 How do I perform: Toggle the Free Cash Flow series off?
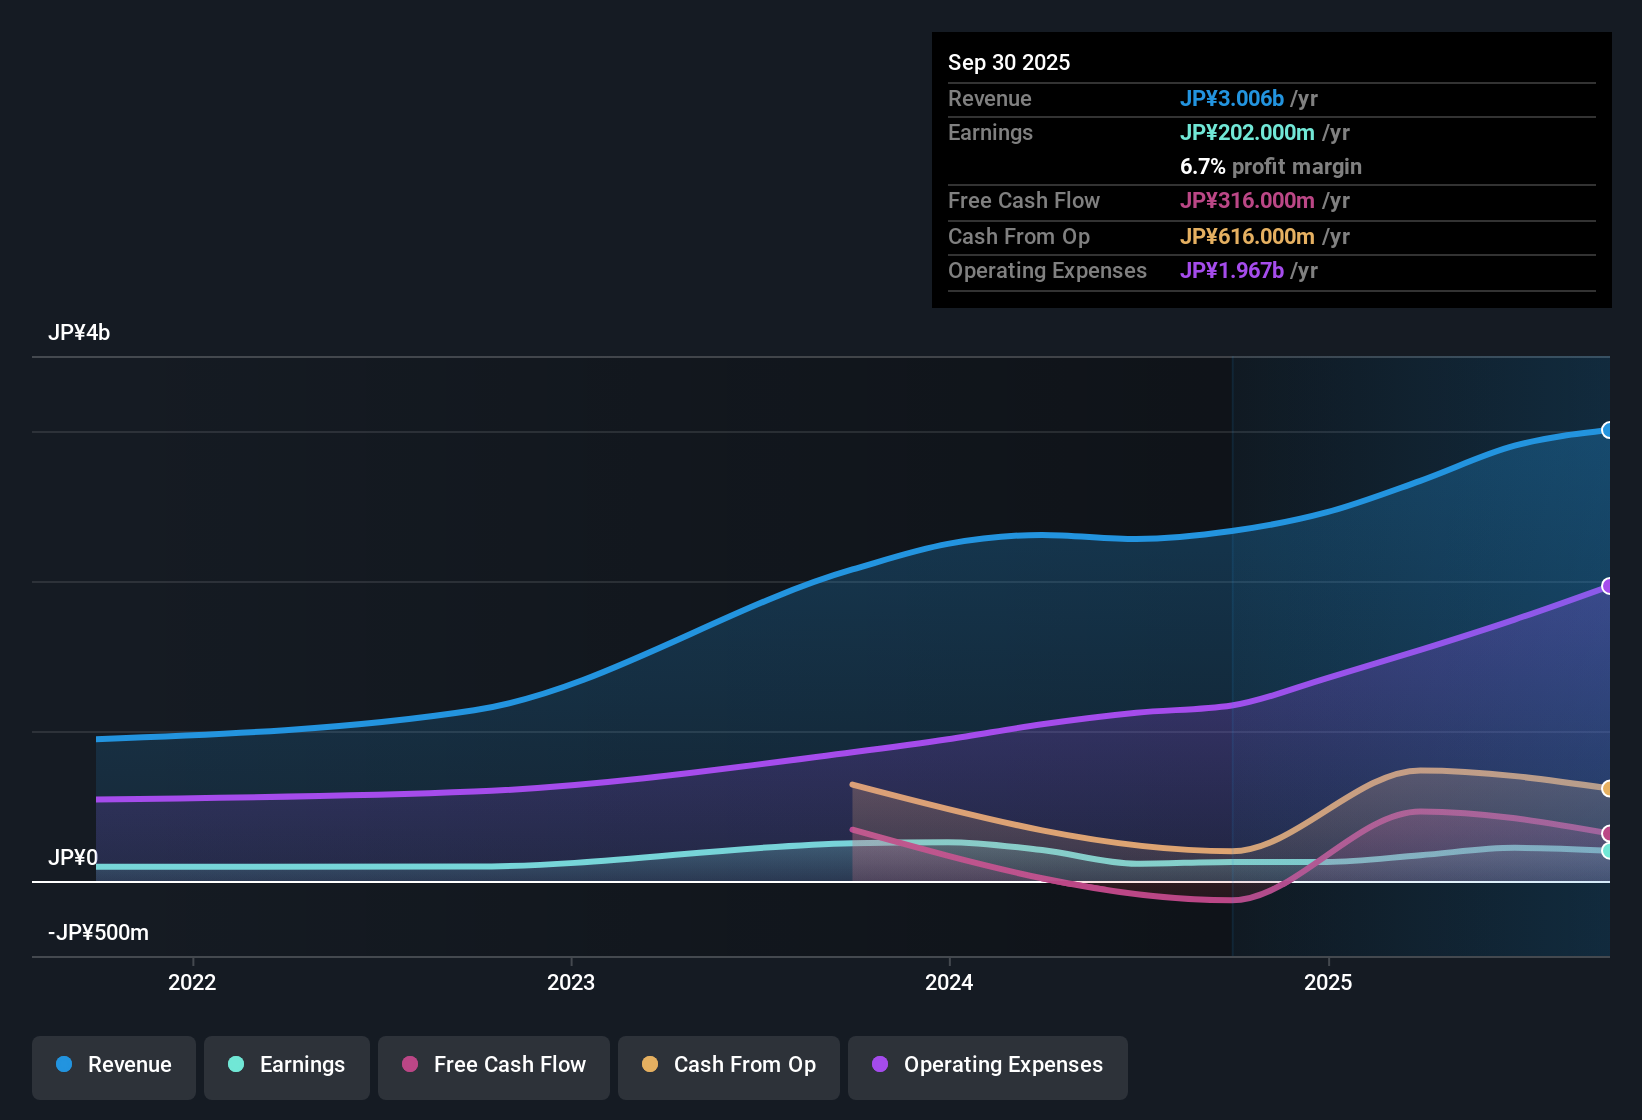coord(493,1065)
